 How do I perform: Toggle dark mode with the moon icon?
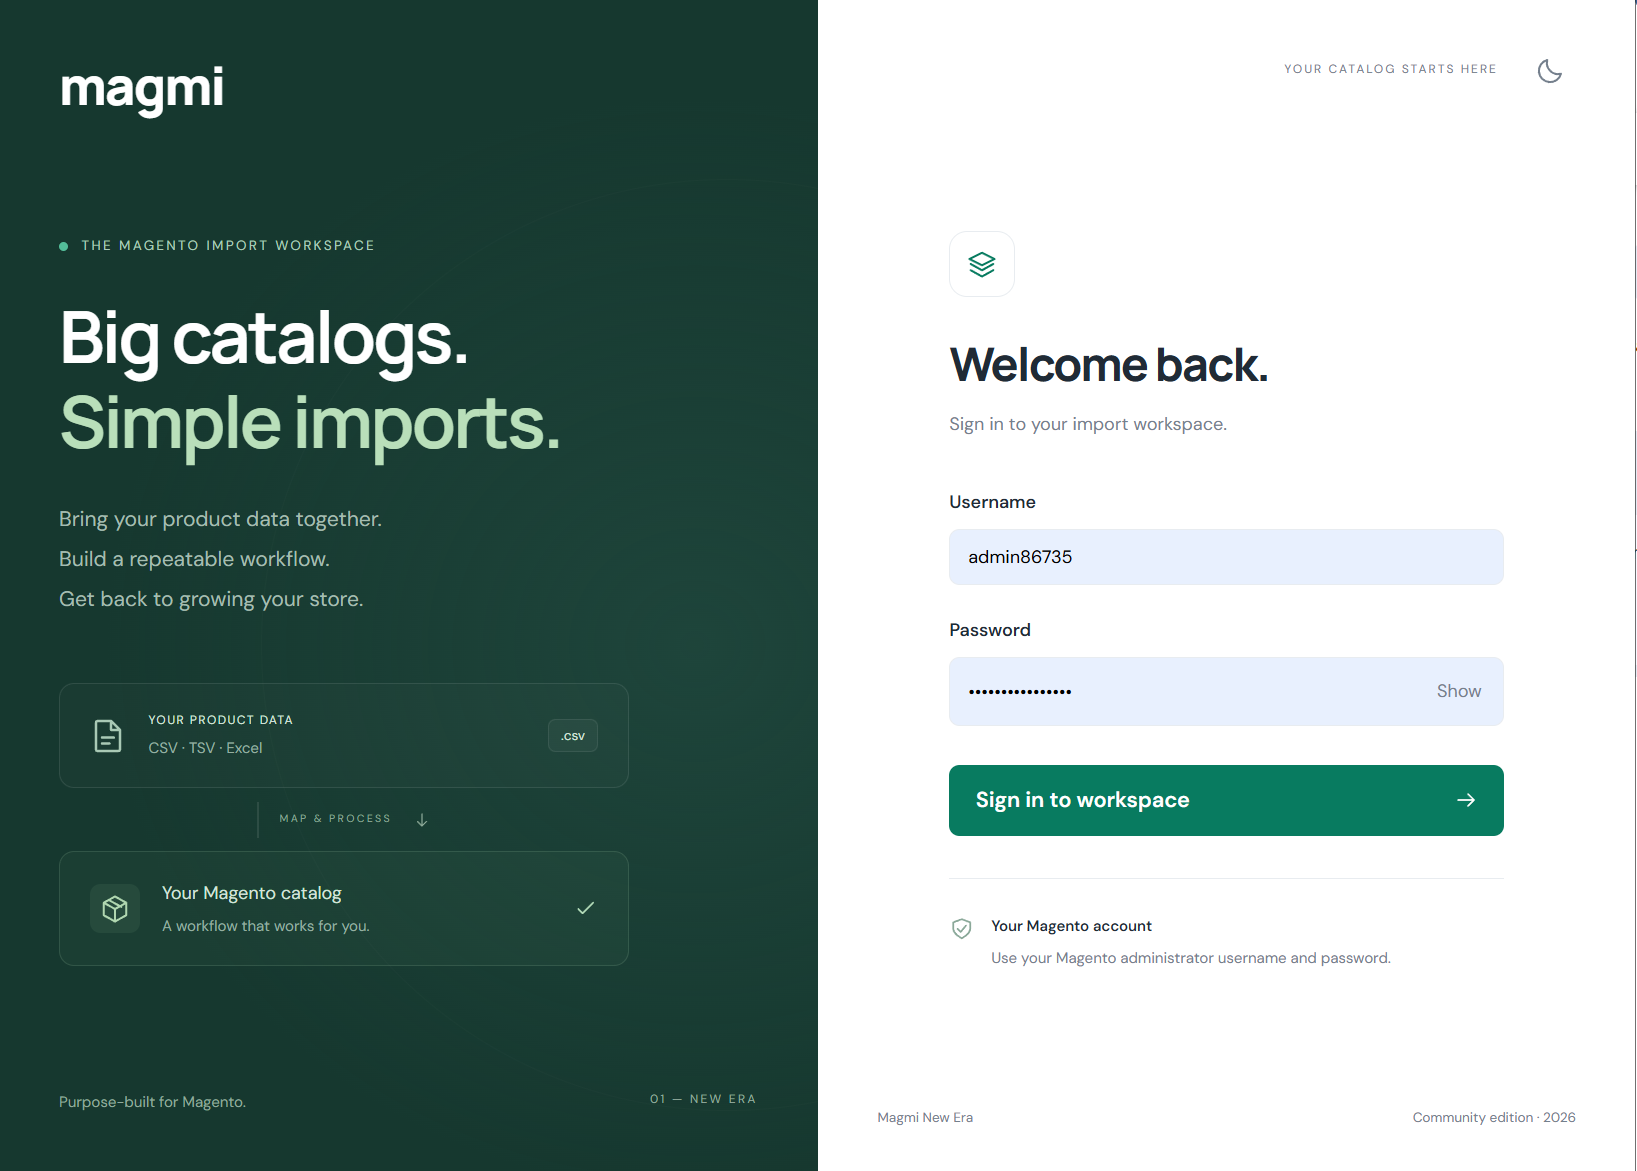click(x=1549, y=70)
